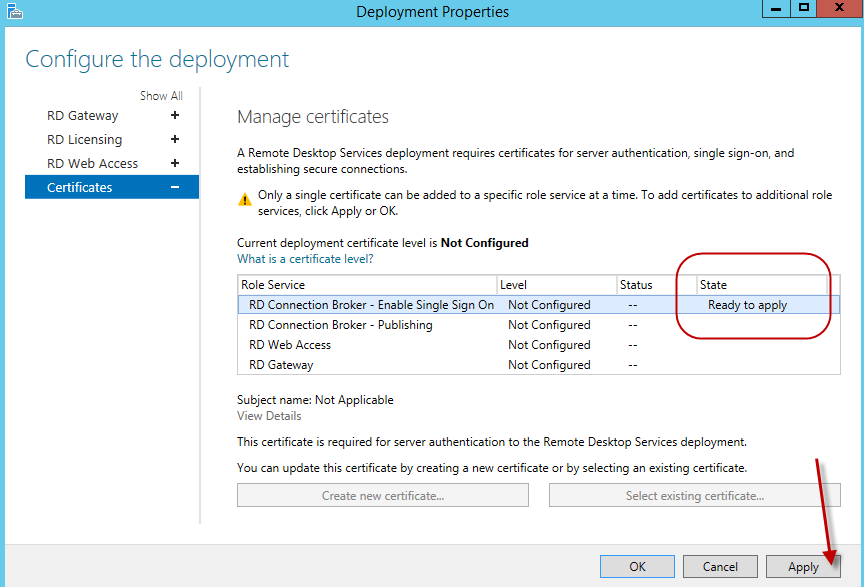The height and width of the screenshot is (587, 864).
Task: Select the RD Web Access role service row
Action: pos(290,345)
